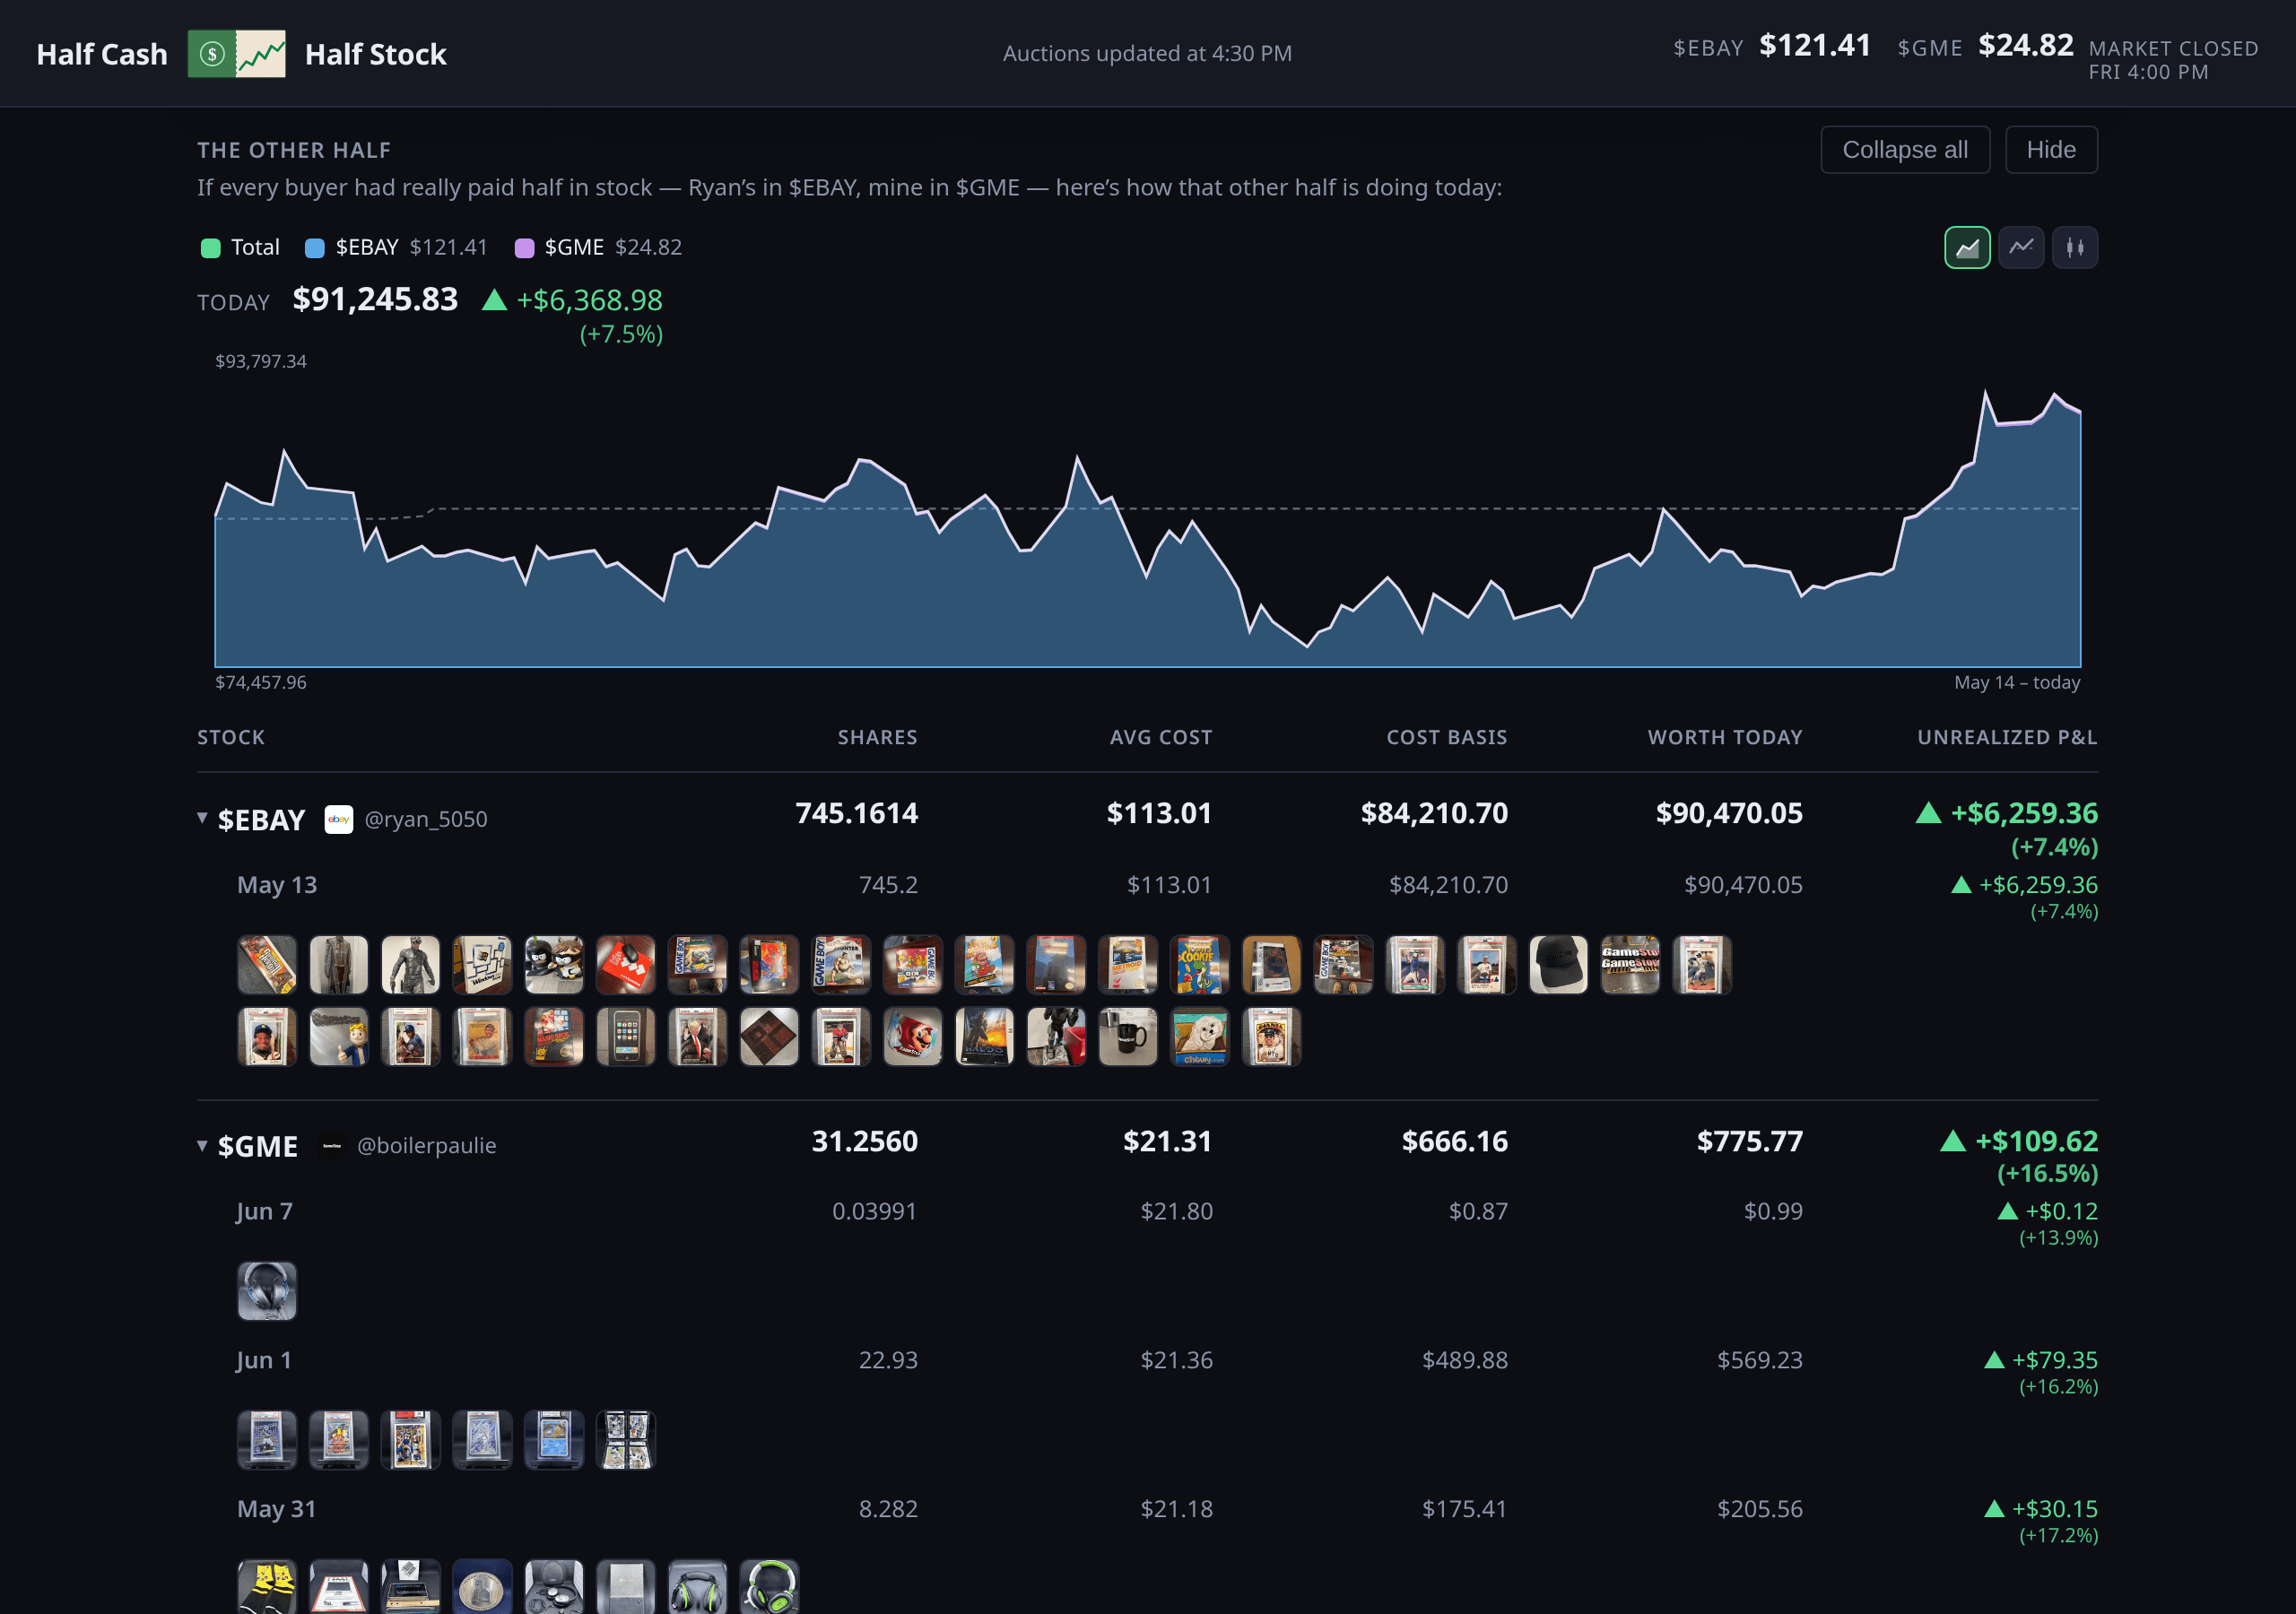Click the Jun 1 lot row label
Image resolution: width=2296 pixels, height=1614 pixels.
pyautogui.click(x=264, y=1360)
